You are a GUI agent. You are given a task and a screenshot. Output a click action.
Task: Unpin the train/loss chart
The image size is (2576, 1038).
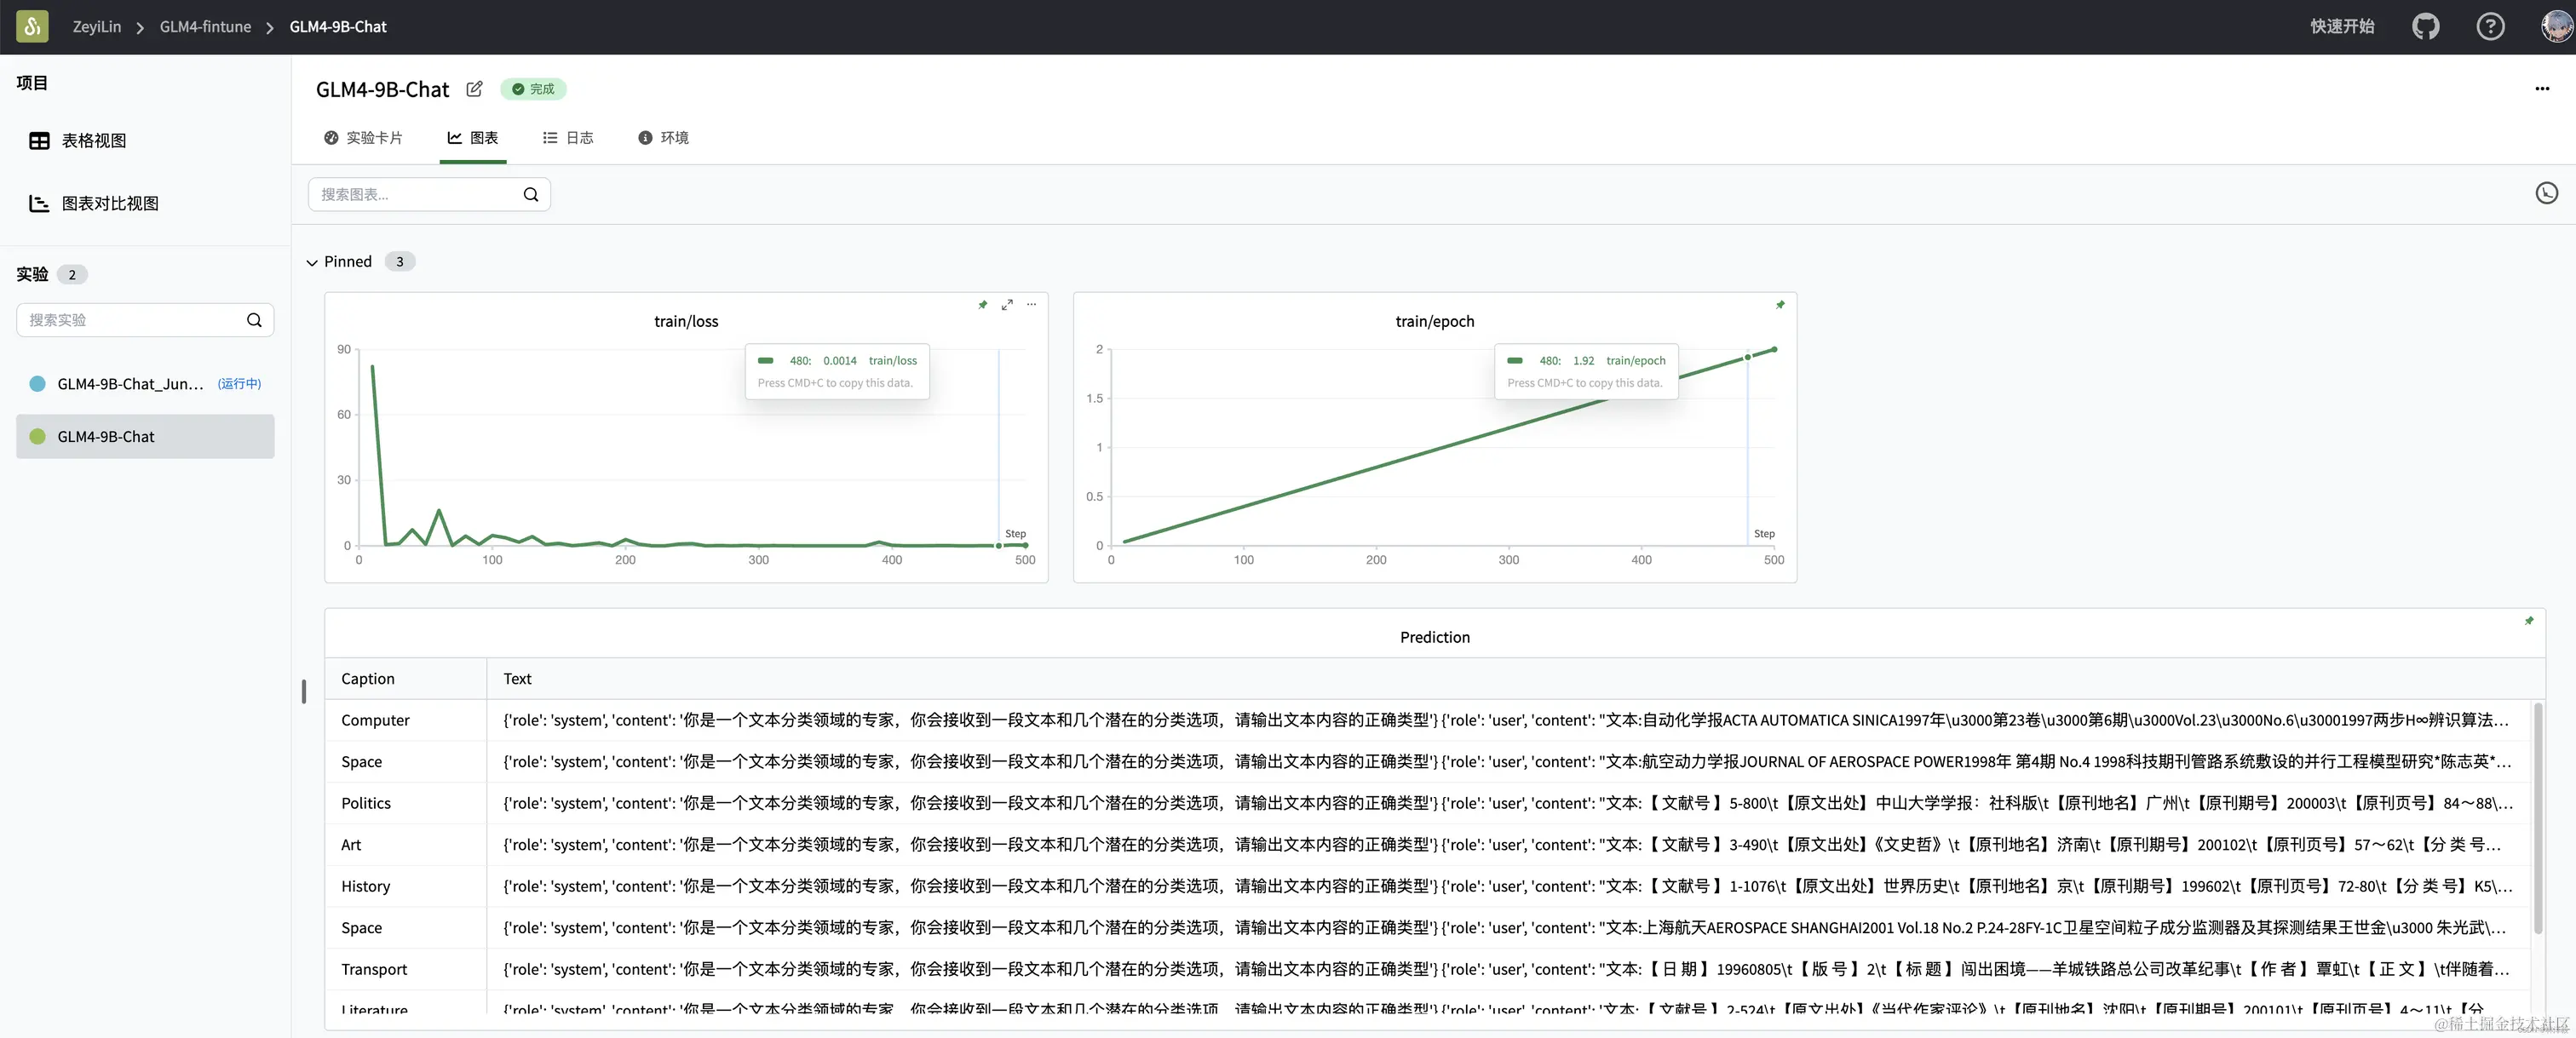coord(982,305)
